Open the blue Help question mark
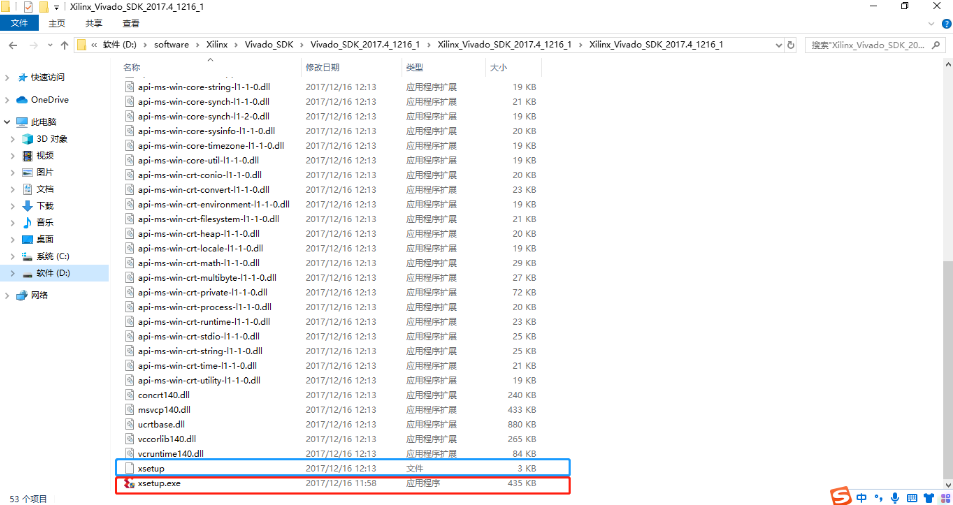 [946, 24]
